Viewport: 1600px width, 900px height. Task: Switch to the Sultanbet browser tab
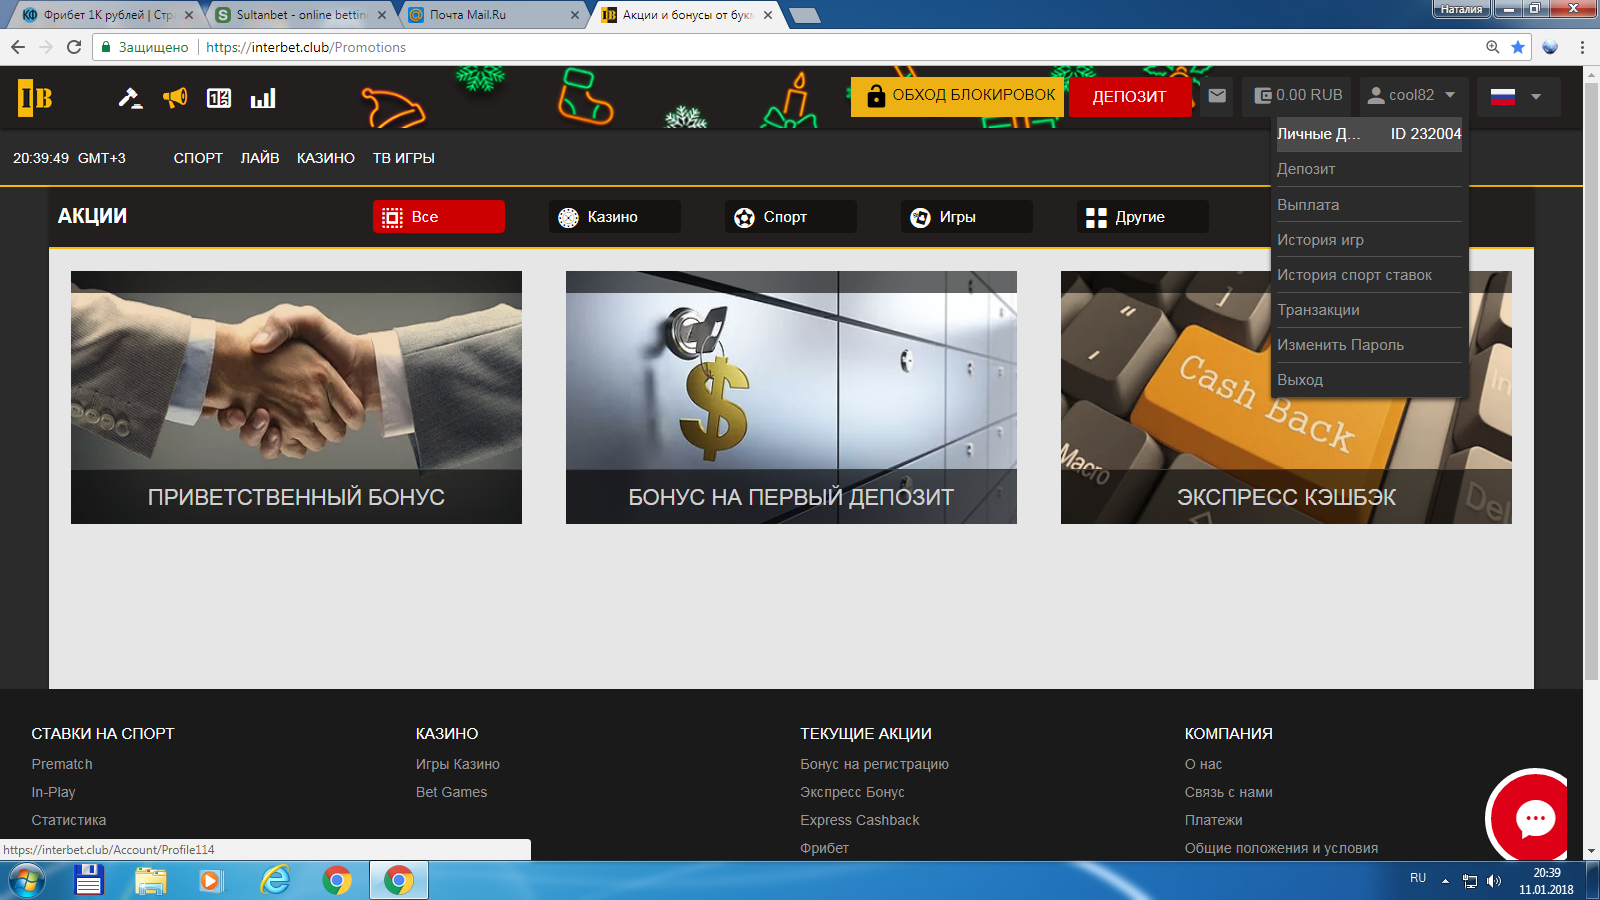pos(302,15)
